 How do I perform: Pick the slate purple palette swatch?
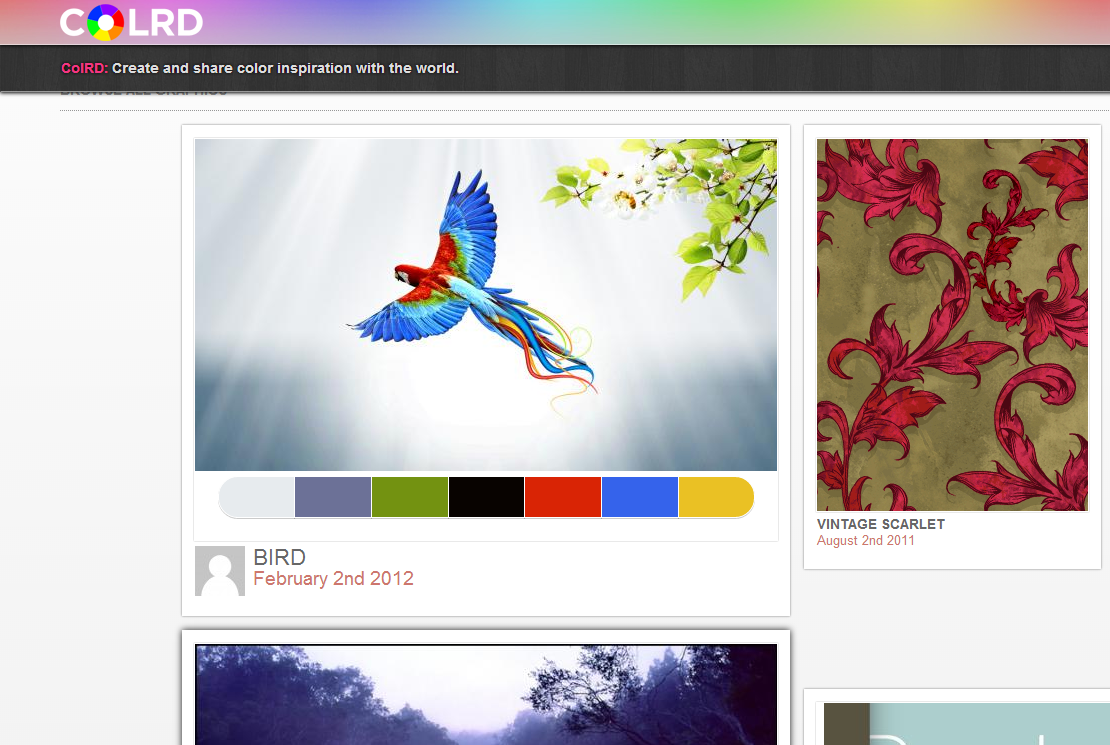pyautogui.click(x=333, y=498)
